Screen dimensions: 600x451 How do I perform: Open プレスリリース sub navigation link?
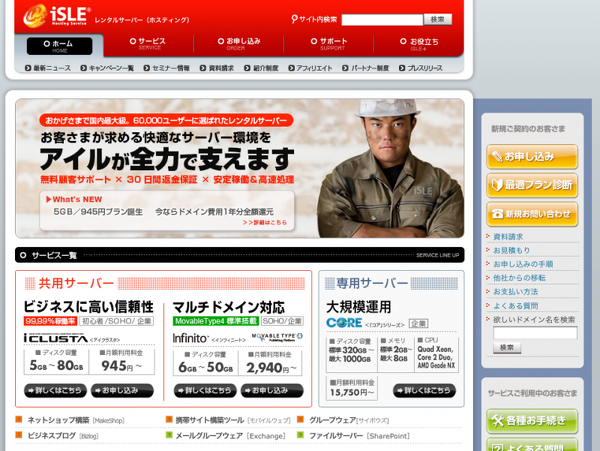[421, 68]
